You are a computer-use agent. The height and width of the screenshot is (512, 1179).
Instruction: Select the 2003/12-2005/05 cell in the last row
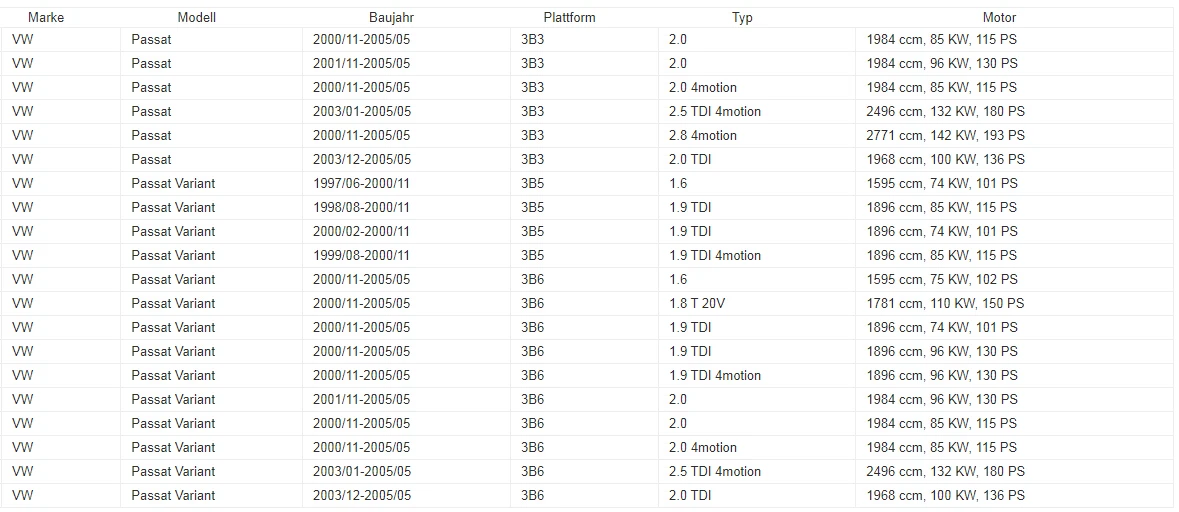tap(406, 495)
